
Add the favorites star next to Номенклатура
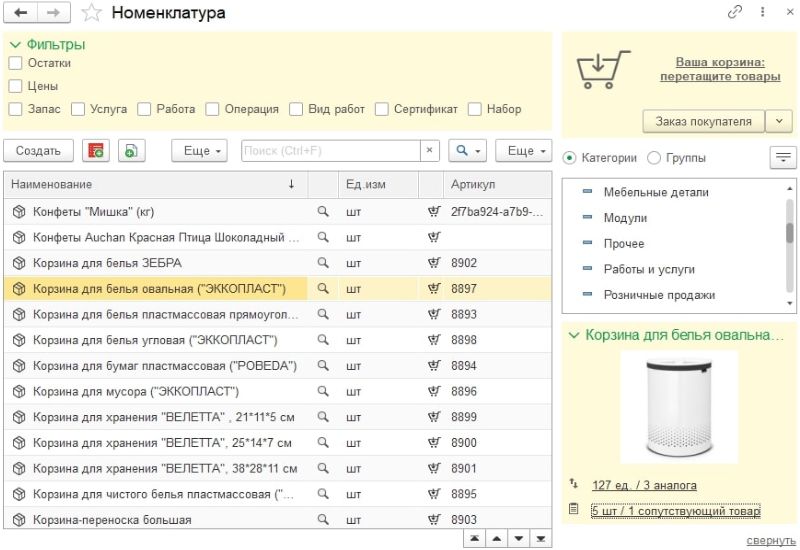coord(92,13)
